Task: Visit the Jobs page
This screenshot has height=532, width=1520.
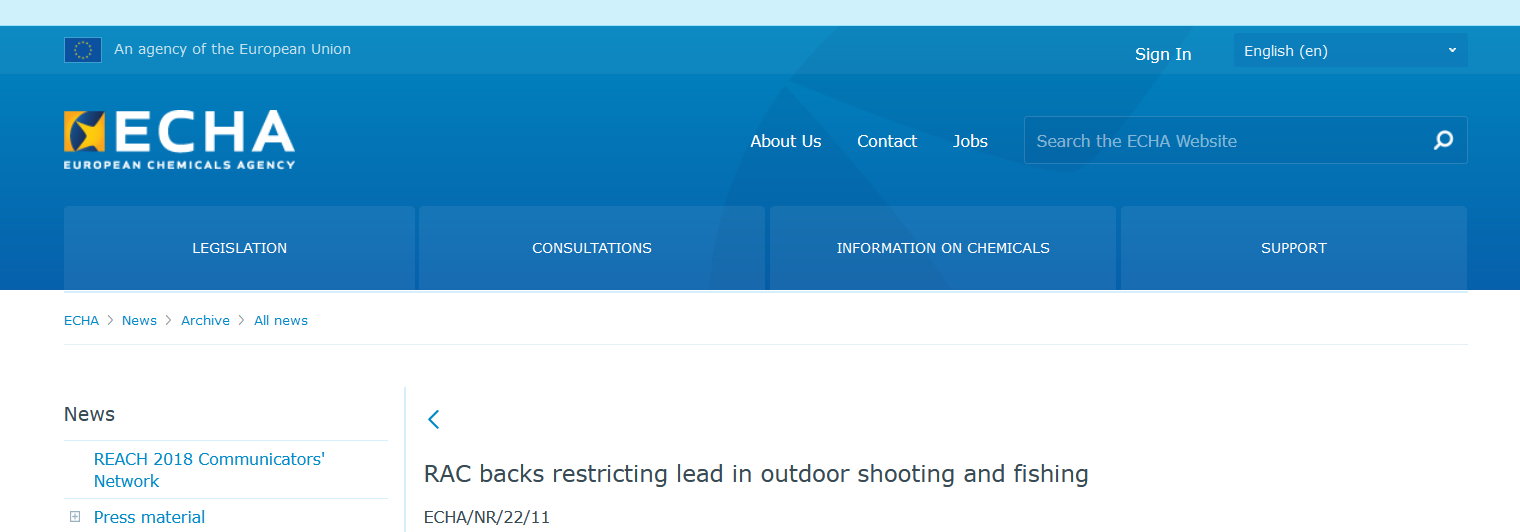Action: click(x=970, y=141)
